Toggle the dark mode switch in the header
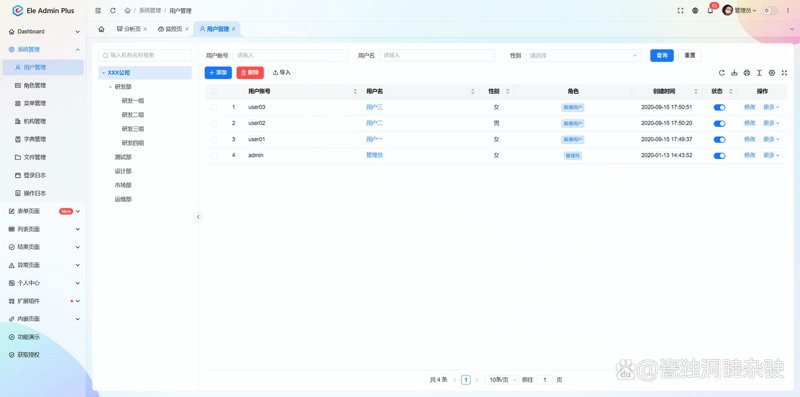The image size is (800, 397). pos(770,11)
